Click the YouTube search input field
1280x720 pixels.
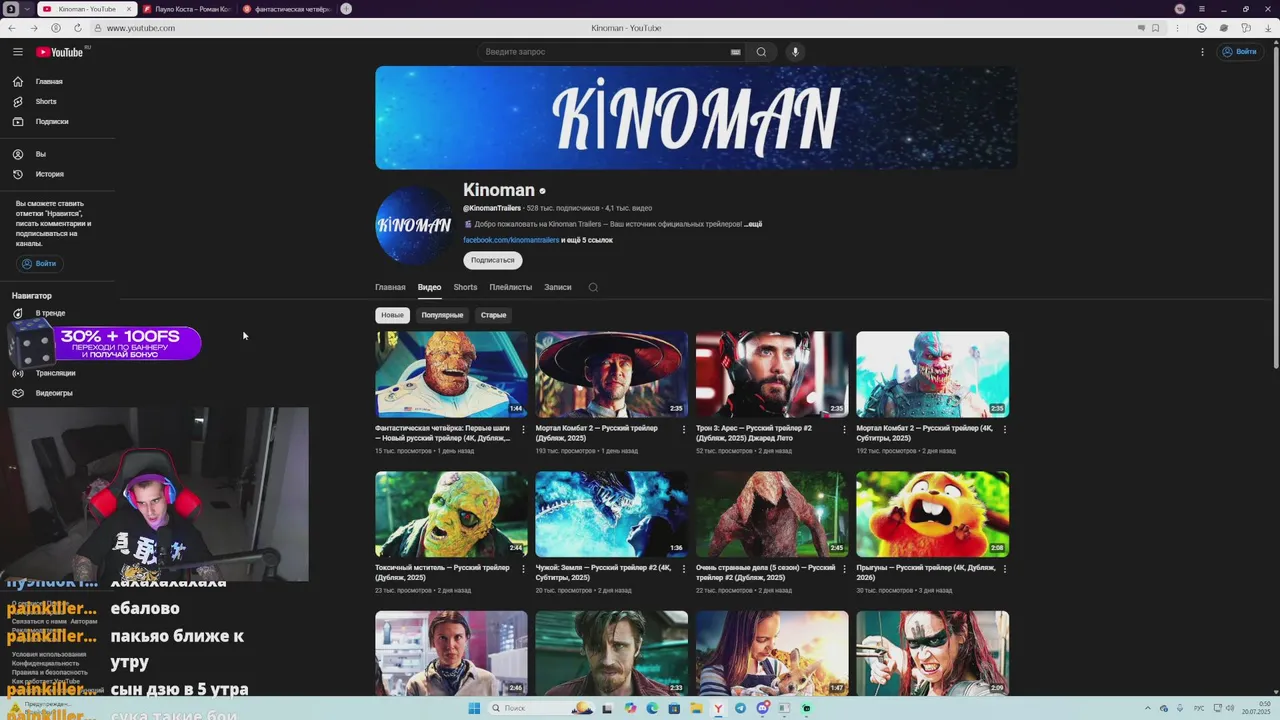click(605, 52)
